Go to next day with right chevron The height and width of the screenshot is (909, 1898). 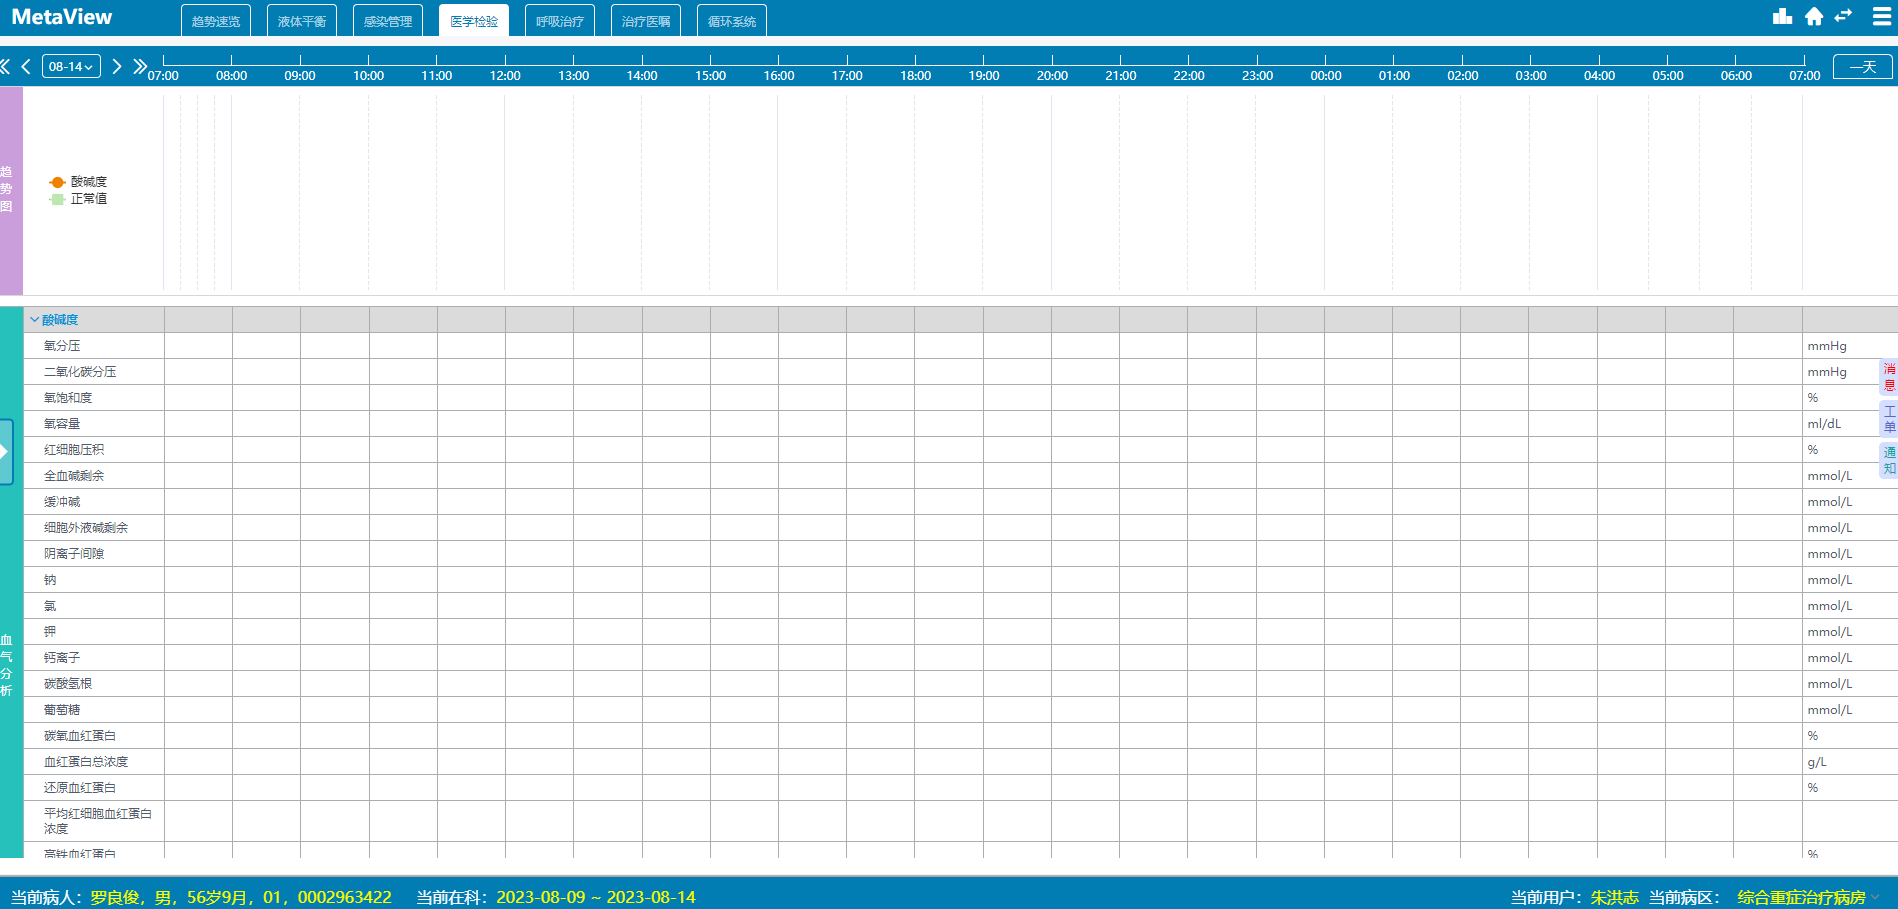(116, 66)
